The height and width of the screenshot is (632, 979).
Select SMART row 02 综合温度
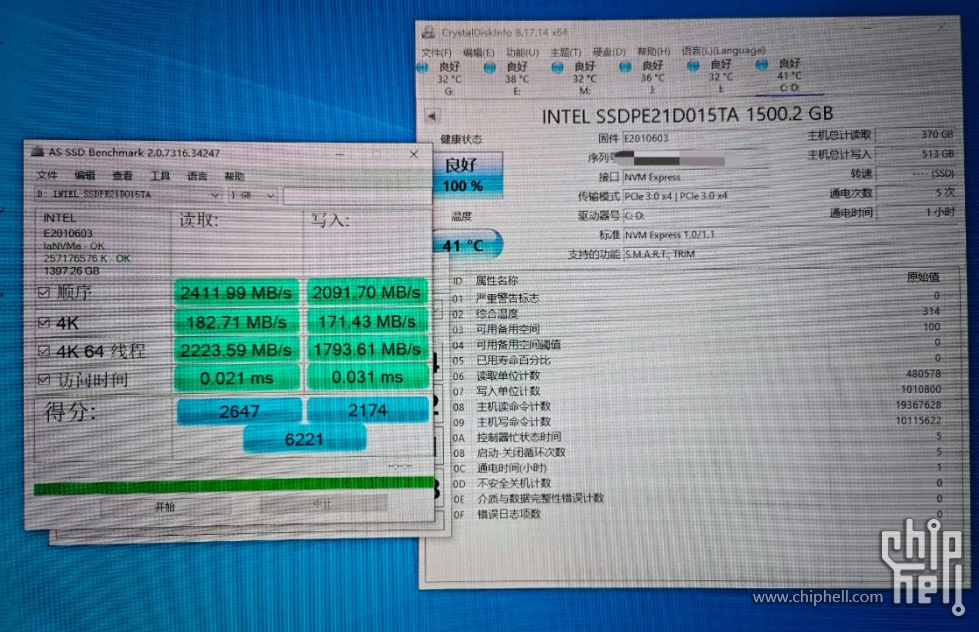(696, 313)
